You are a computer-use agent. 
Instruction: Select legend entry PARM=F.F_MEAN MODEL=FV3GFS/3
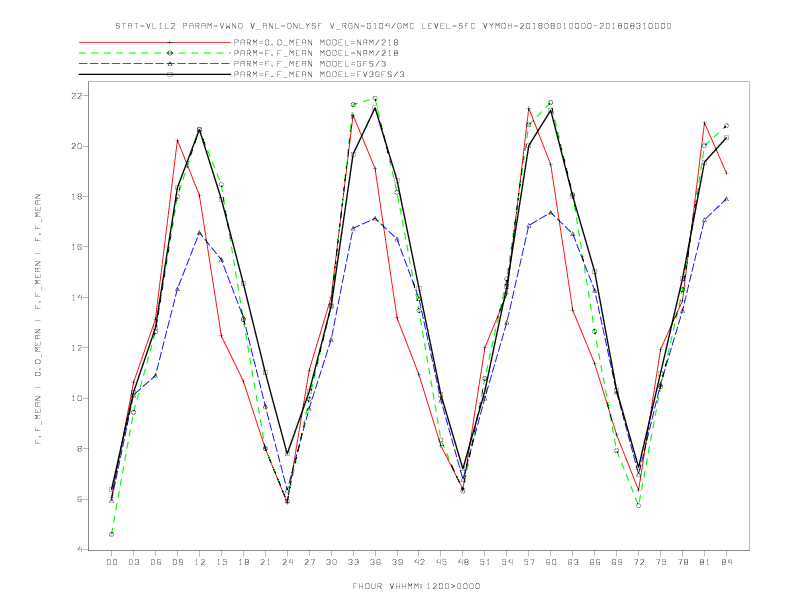click(x=319, y=74)
